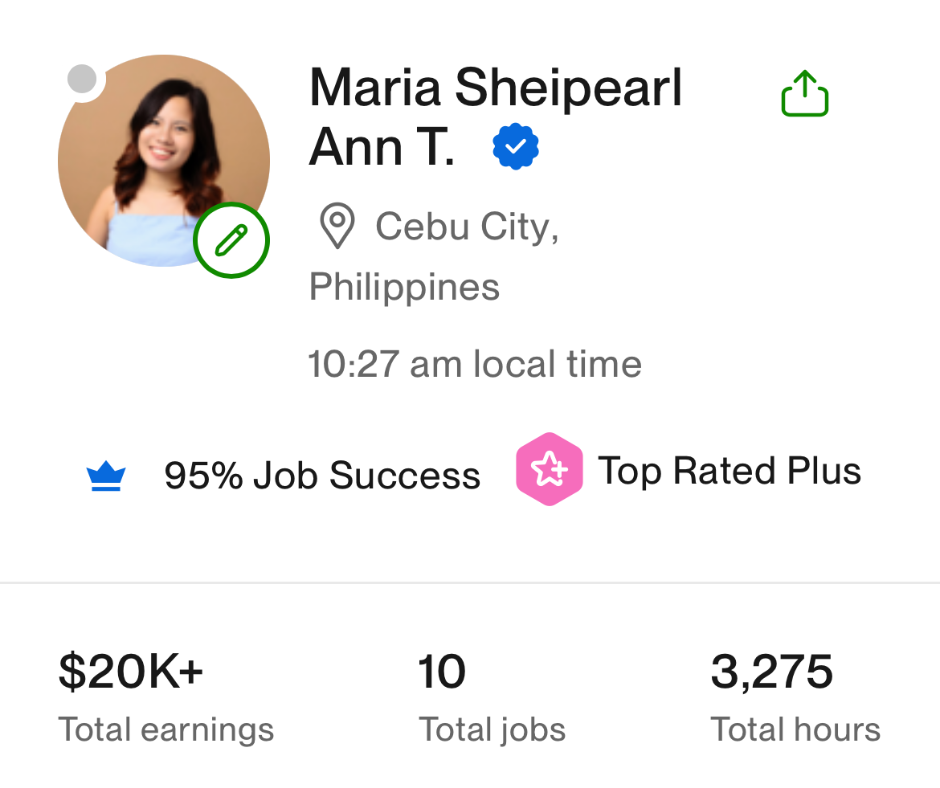Open the 95% Job Success details
940x788 pixels.
322,476
